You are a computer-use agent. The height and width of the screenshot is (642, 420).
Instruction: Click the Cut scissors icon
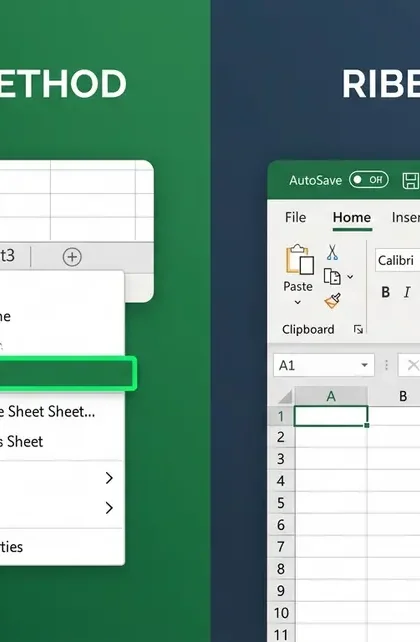click(332, 252)
